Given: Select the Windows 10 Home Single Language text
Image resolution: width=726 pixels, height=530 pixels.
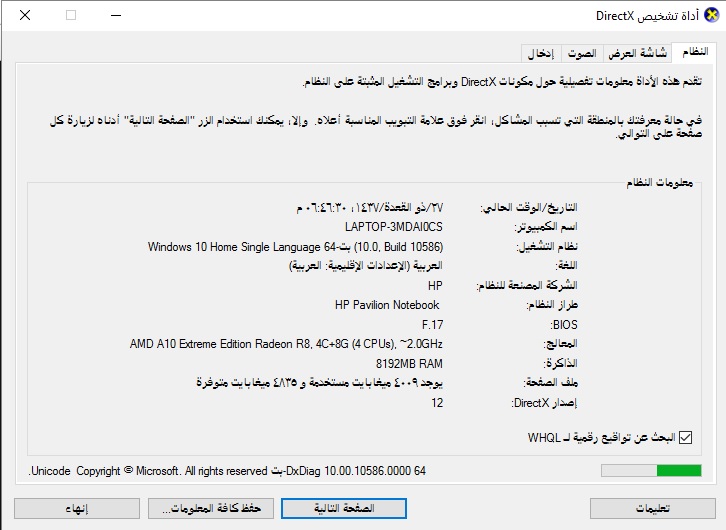Looking at the screenshot, I should point(295,247).
